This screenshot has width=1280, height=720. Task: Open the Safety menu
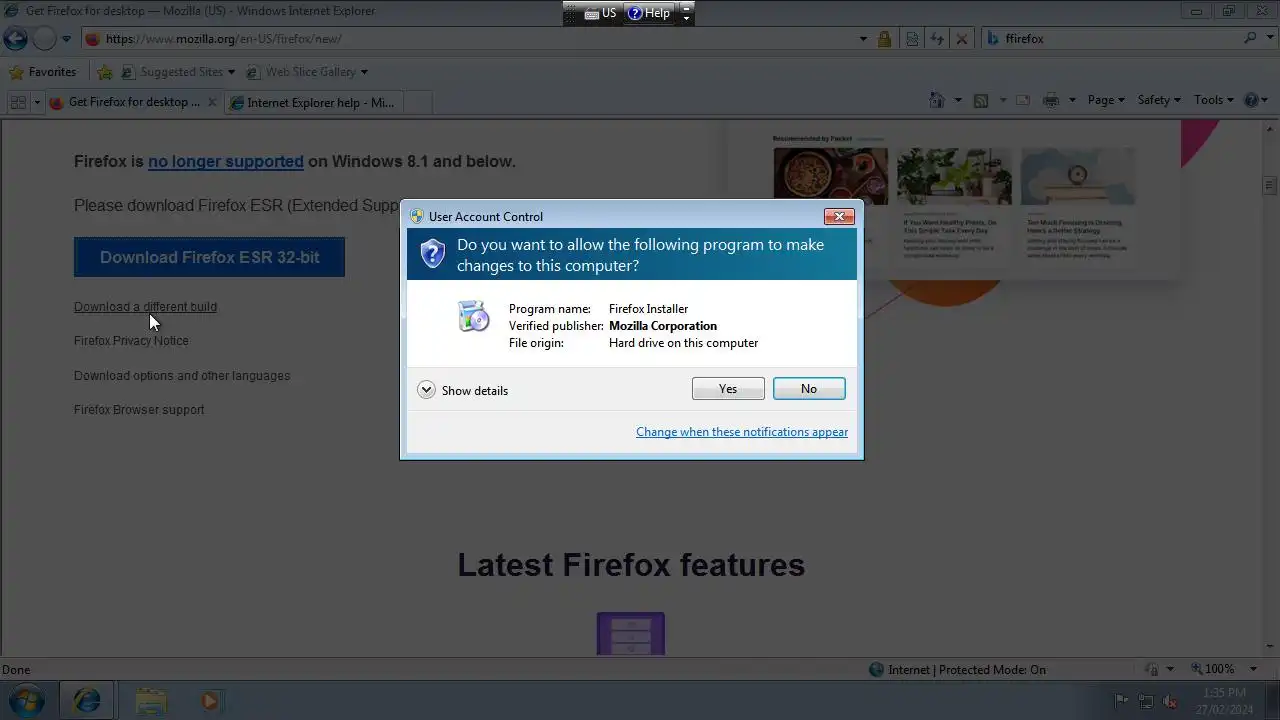[1159, 100]
